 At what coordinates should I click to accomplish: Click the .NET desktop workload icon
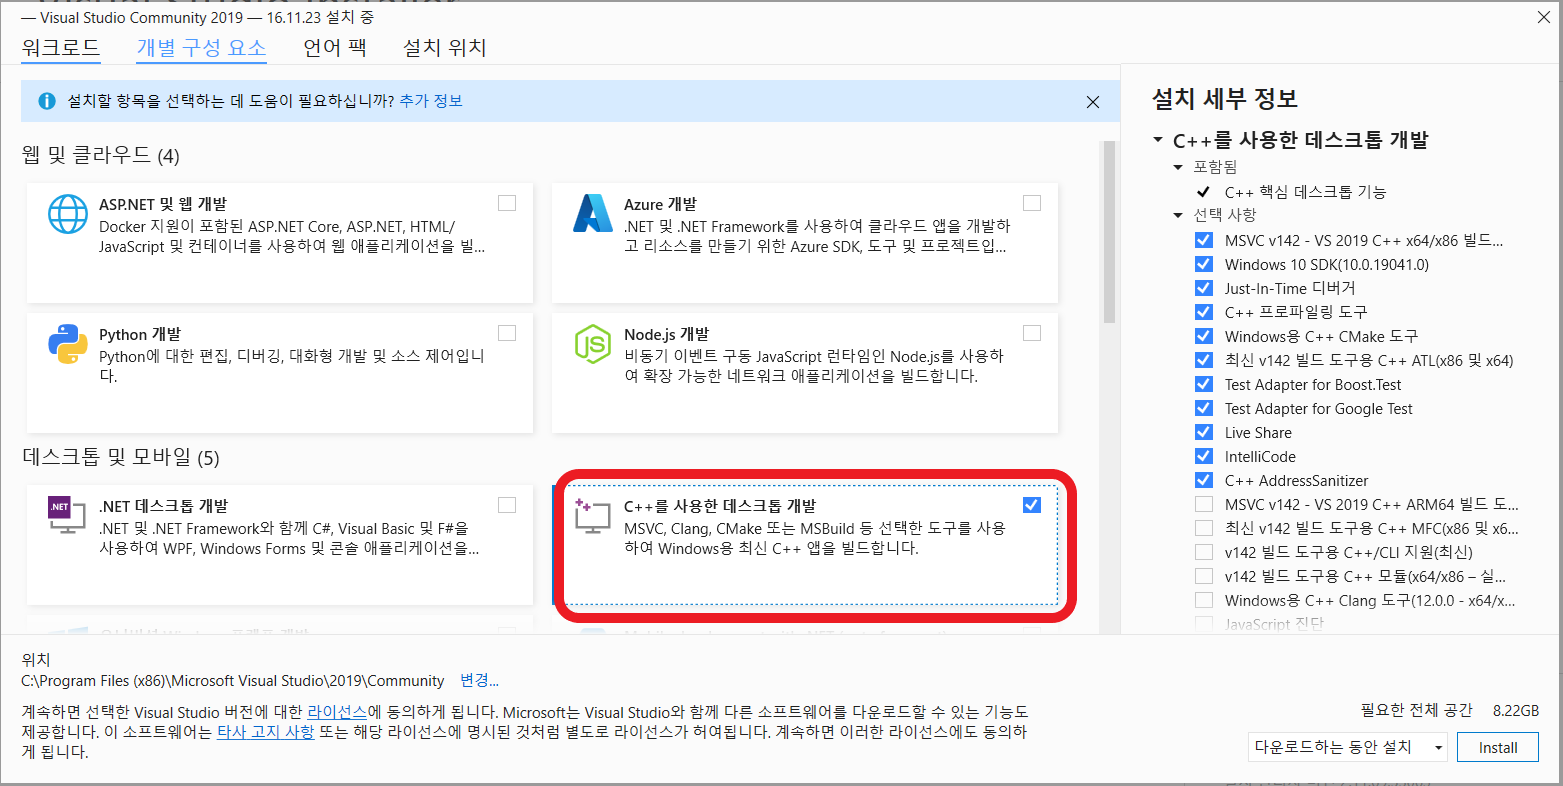[67, 514]
